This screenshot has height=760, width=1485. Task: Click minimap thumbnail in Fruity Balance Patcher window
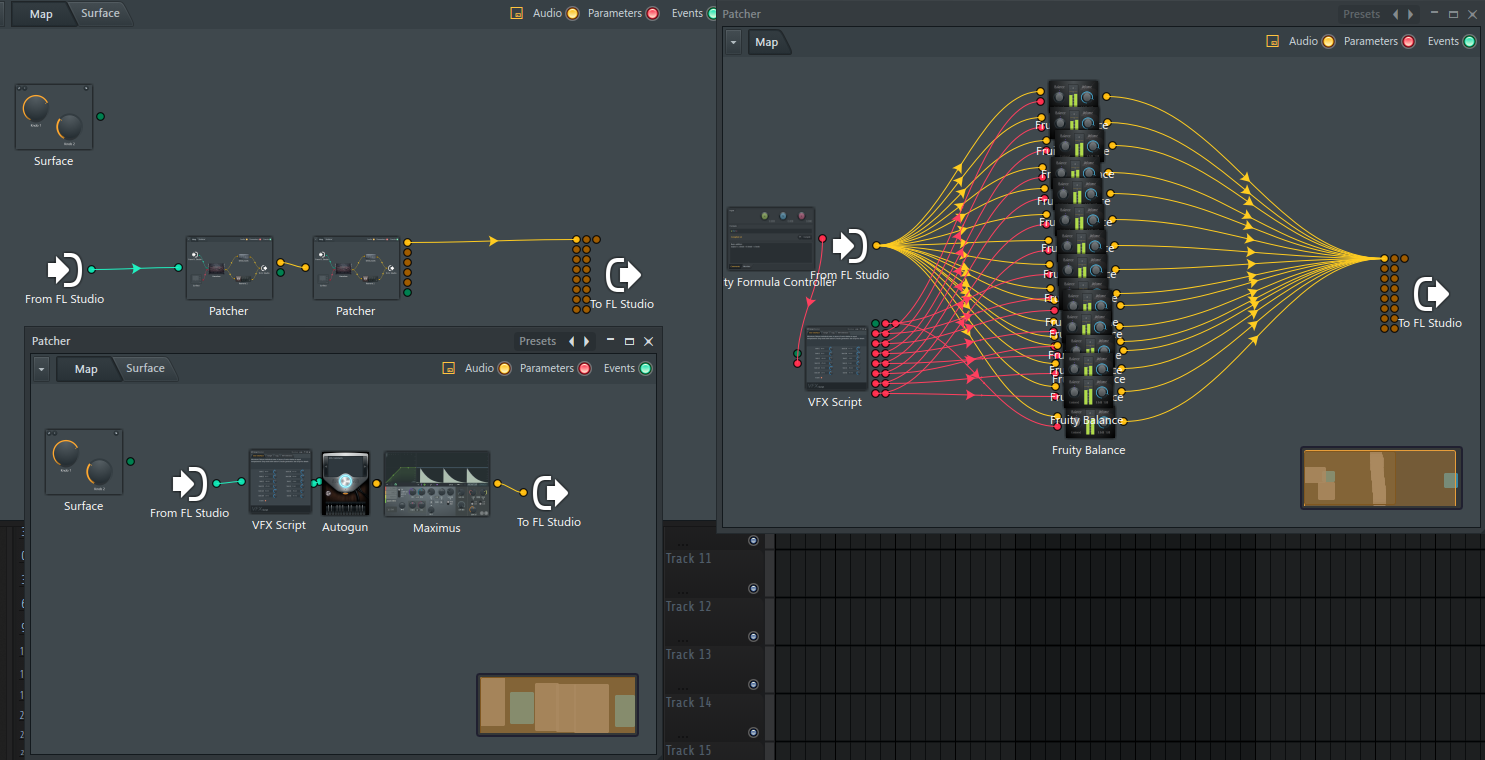point(1382,478)
